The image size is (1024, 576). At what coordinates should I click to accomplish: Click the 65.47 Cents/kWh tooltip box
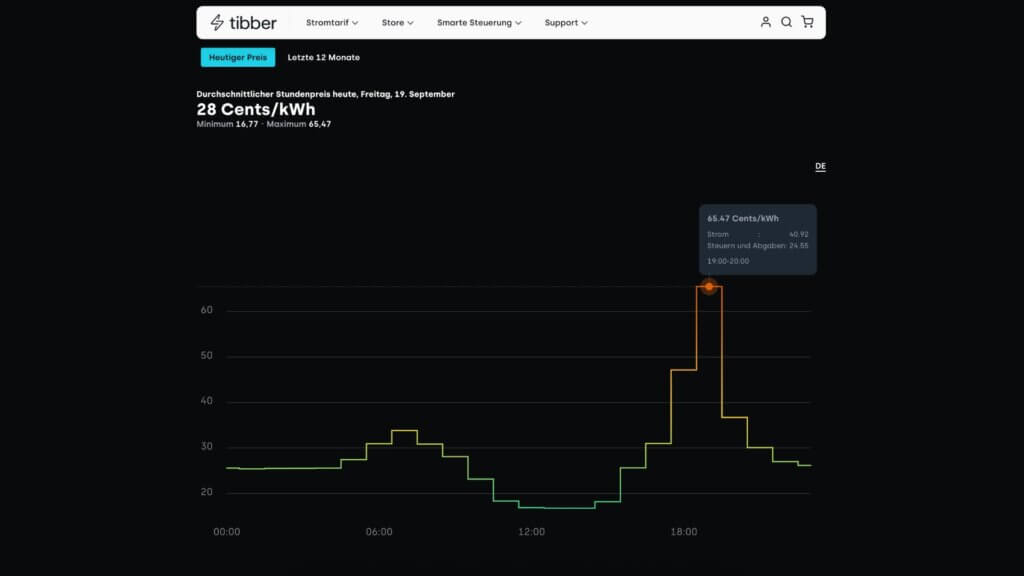[x=757, y=239]
